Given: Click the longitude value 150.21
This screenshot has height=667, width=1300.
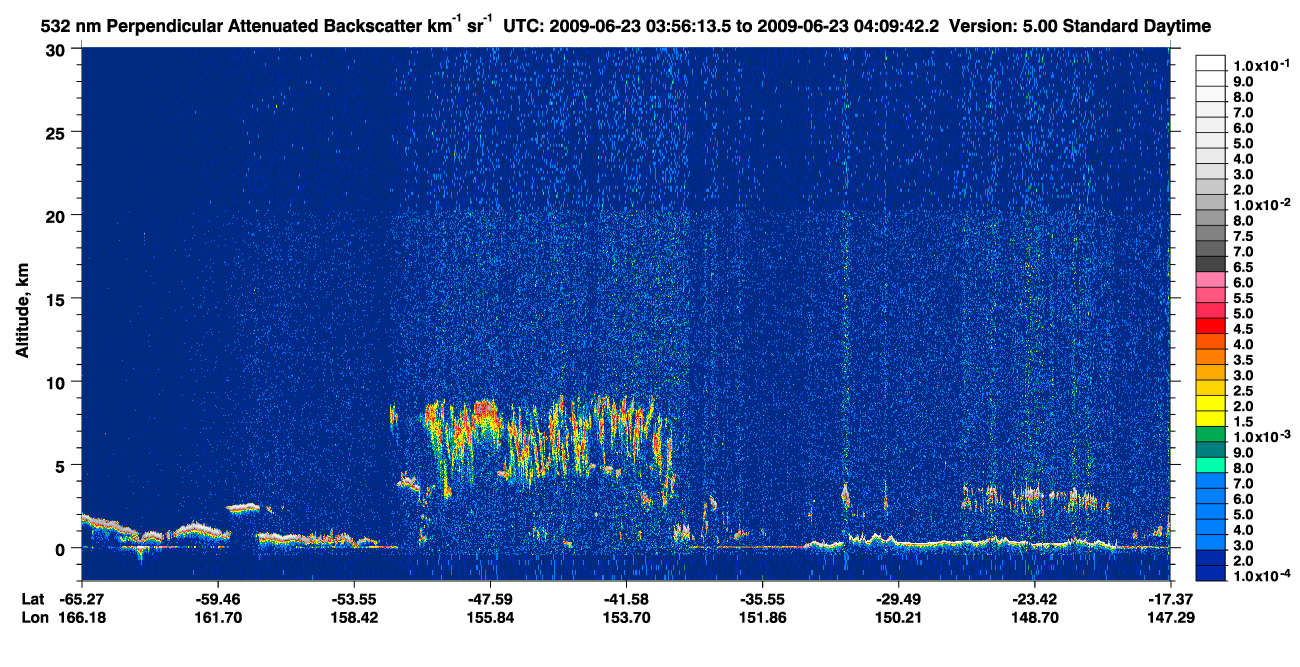Looking at the screenshot, I should tap(898, 617).
